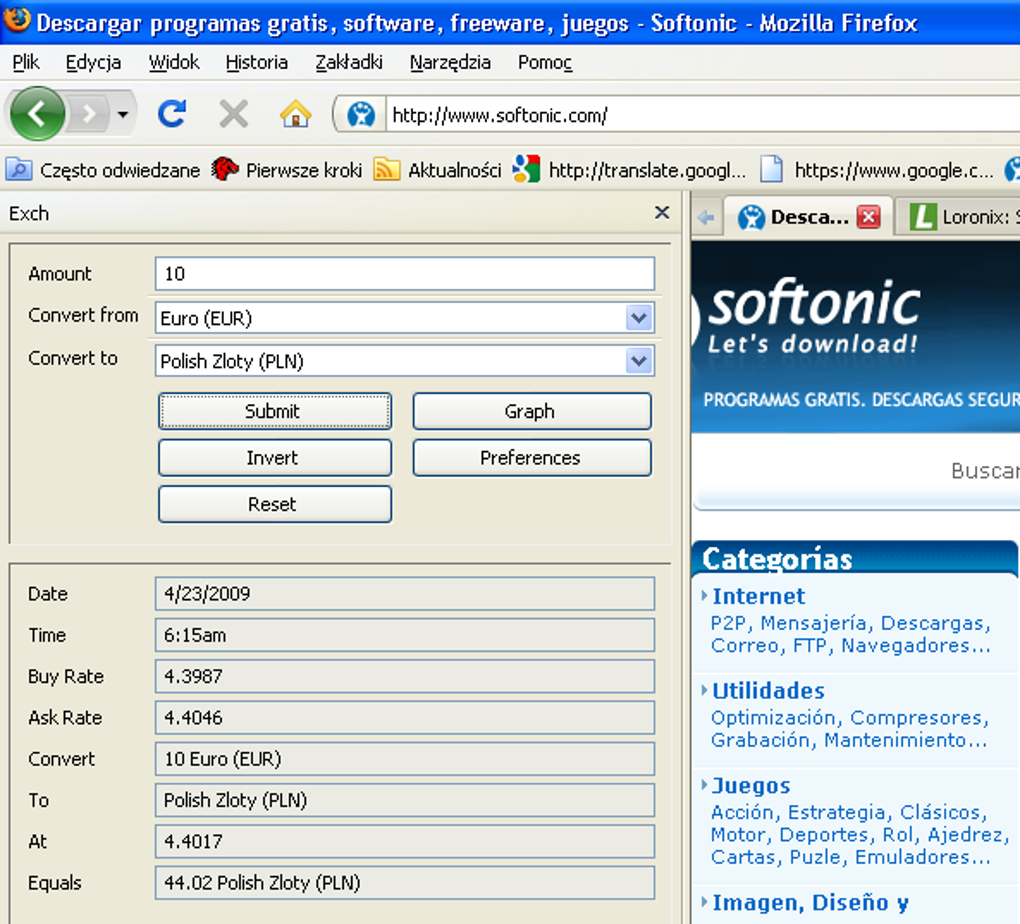Open the Internet category link
Screen dimensions: 1020x924
pyautogui.click(x=758, y=596)
